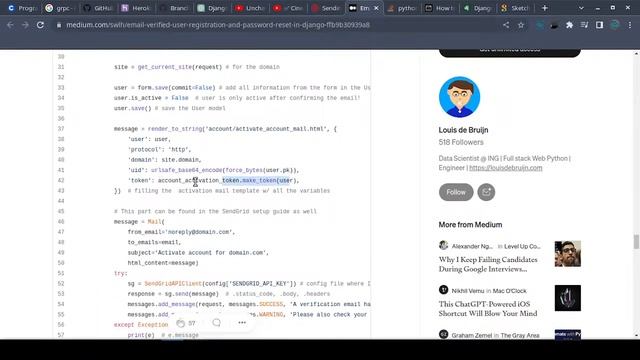Switch to the grpc tab
Viewport: 640px width, 360px height.
tap(60, 8)
